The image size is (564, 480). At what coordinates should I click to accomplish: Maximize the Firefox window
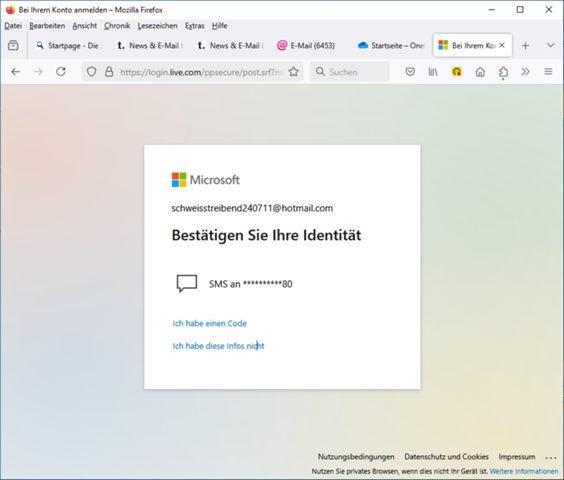coord(520,10)
